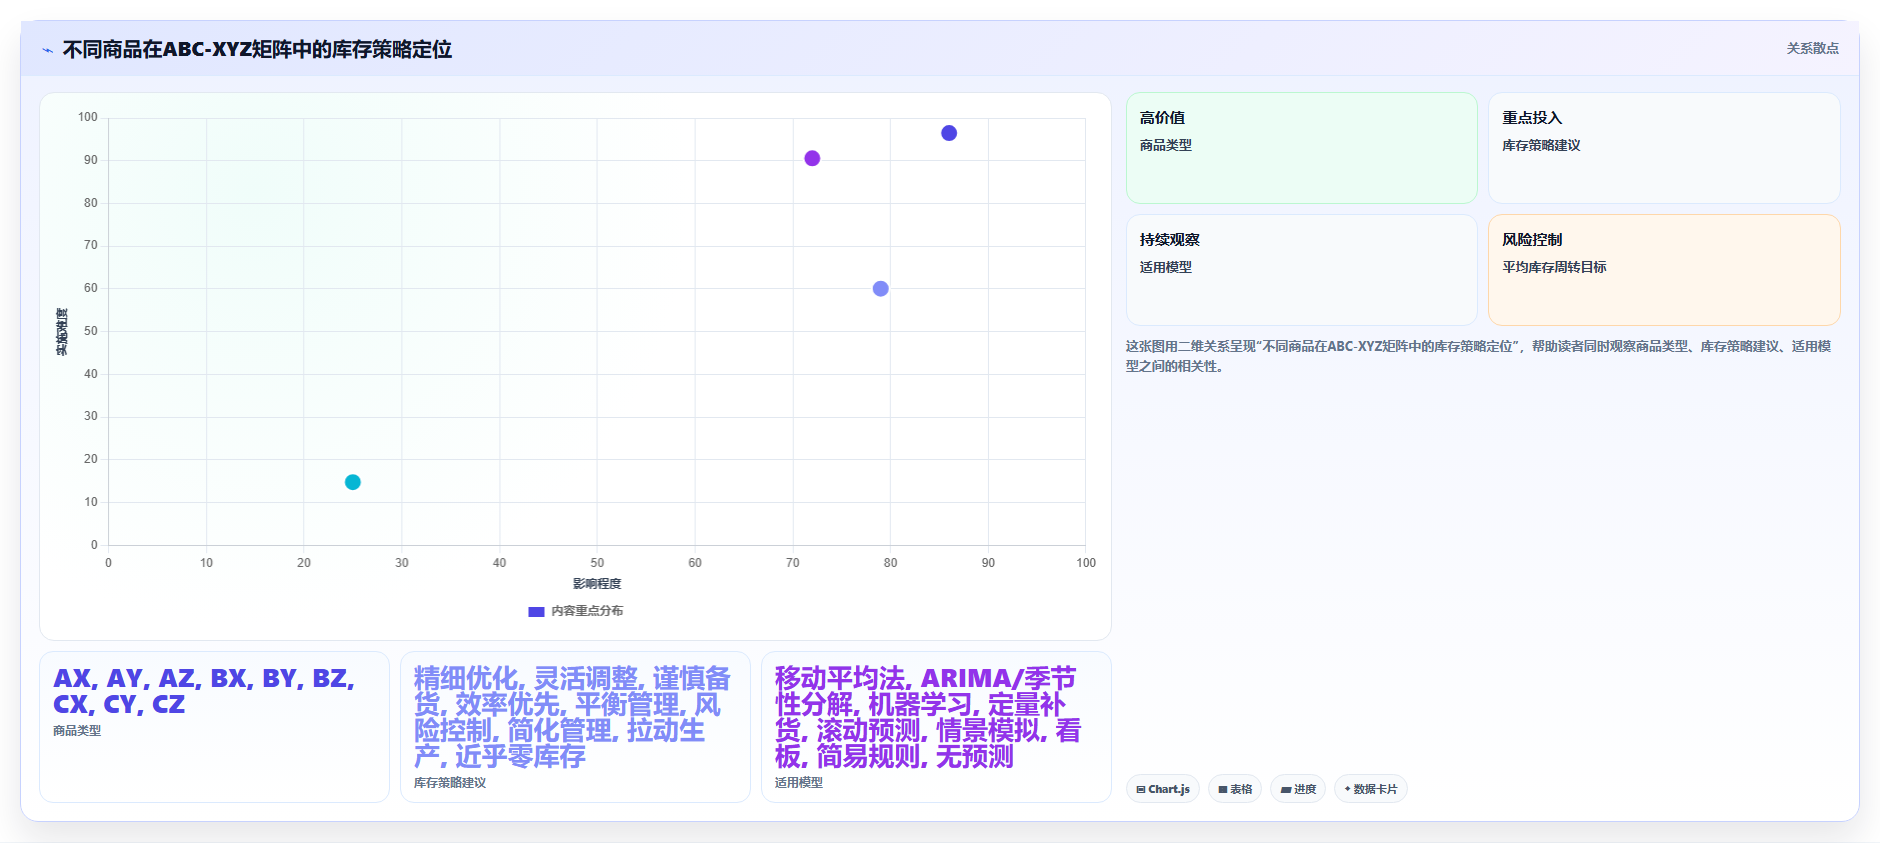This screenshot has height=843, width=1880.
Task: Toggle the 内容重点分布 legend color box
Action: 536,611
